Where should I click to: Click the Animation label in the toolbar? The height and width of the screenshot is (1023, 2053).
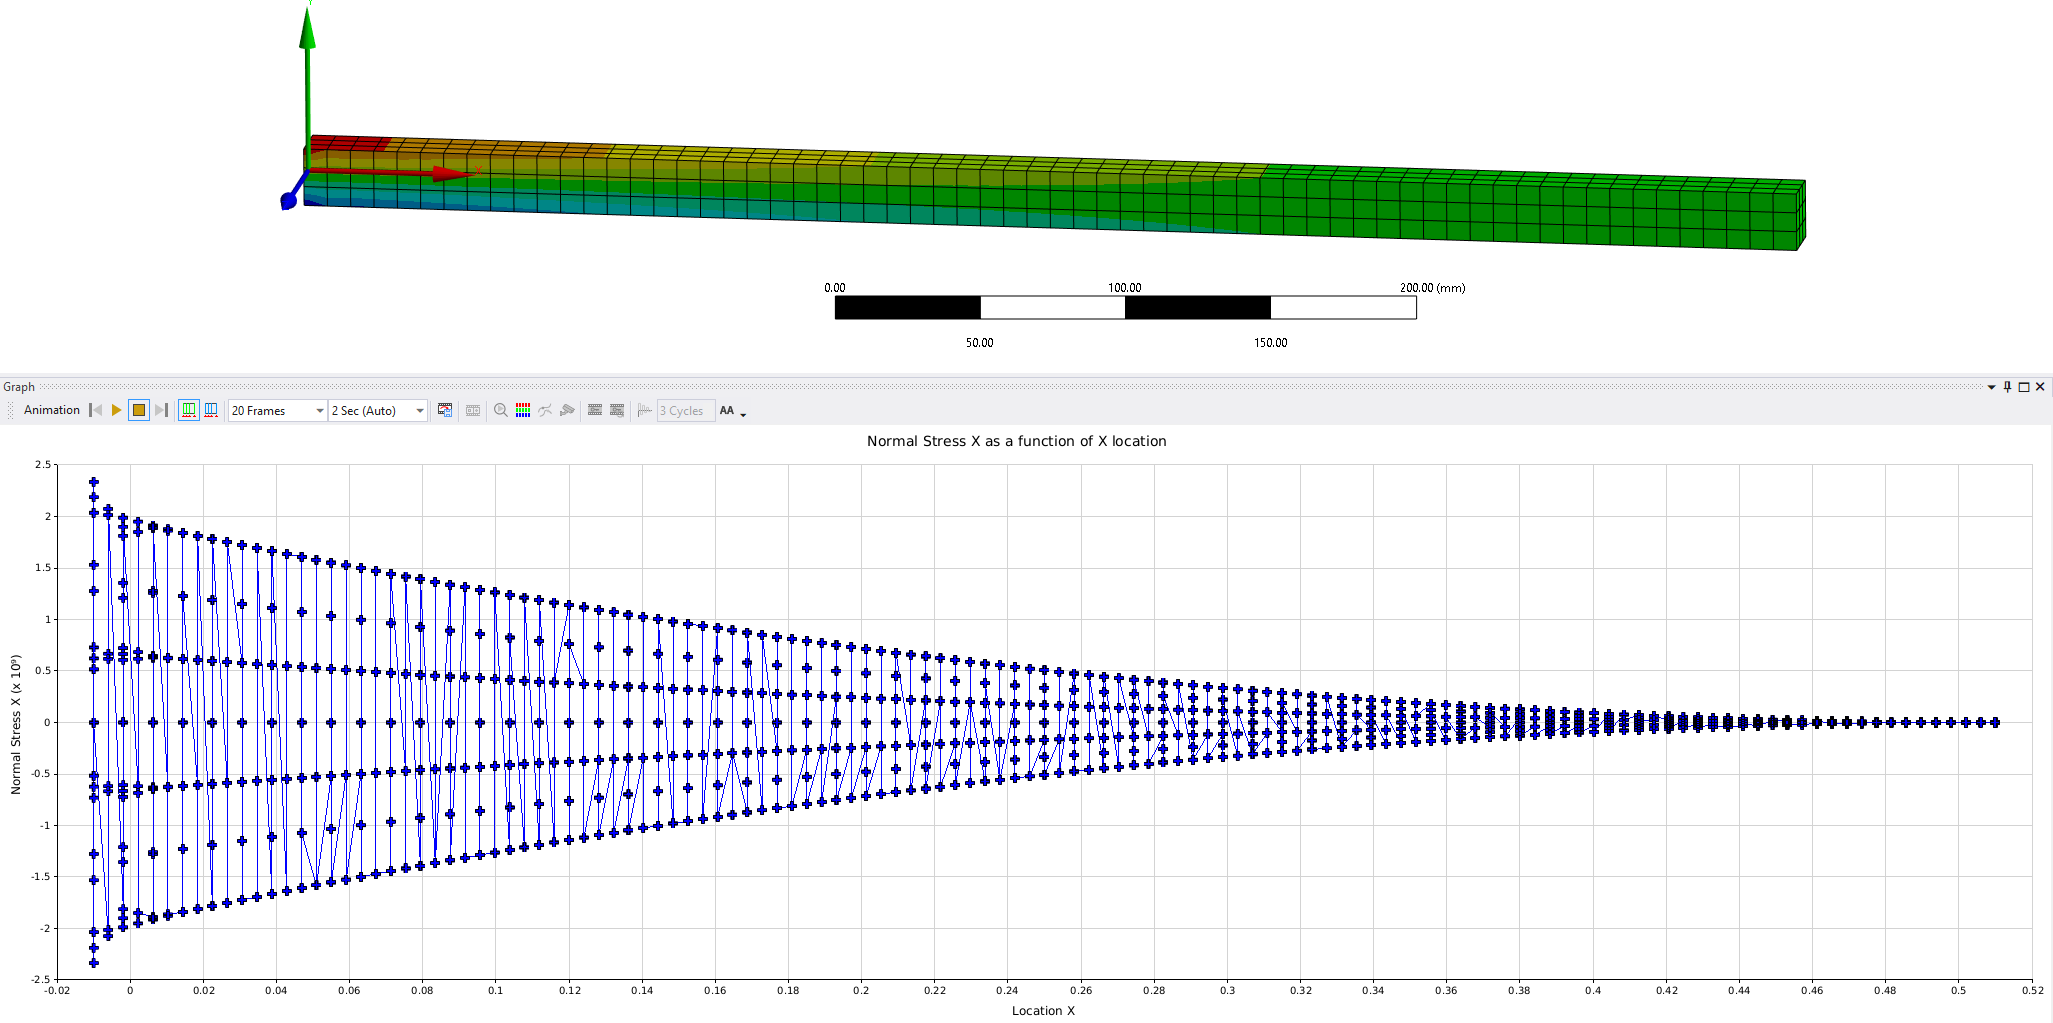coord(50,410)
